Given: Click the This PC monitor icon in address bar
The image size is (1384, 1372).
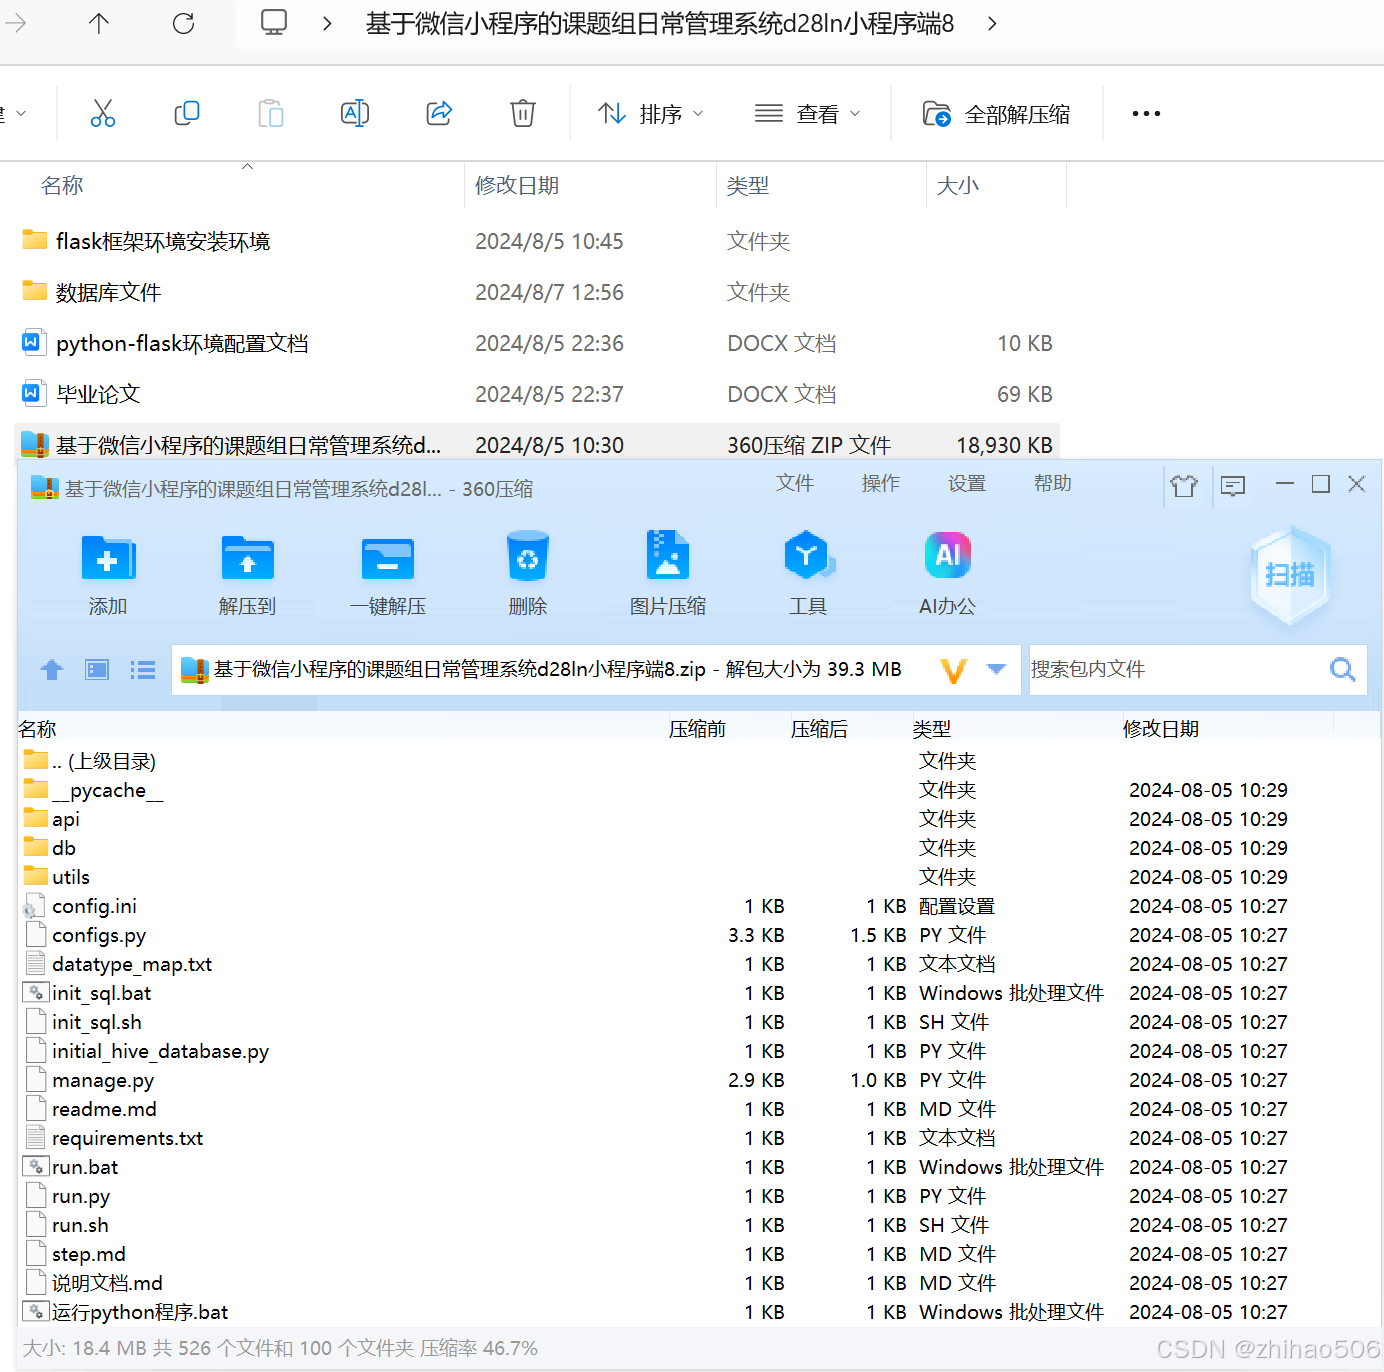Looking at the screenshot, I should coord(274,22).
